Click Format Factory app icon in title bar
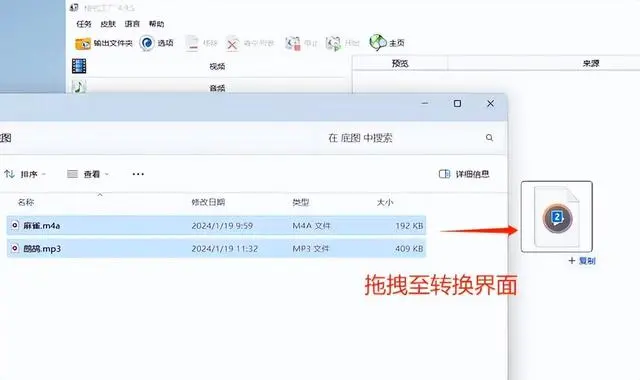 coord(74,7)
